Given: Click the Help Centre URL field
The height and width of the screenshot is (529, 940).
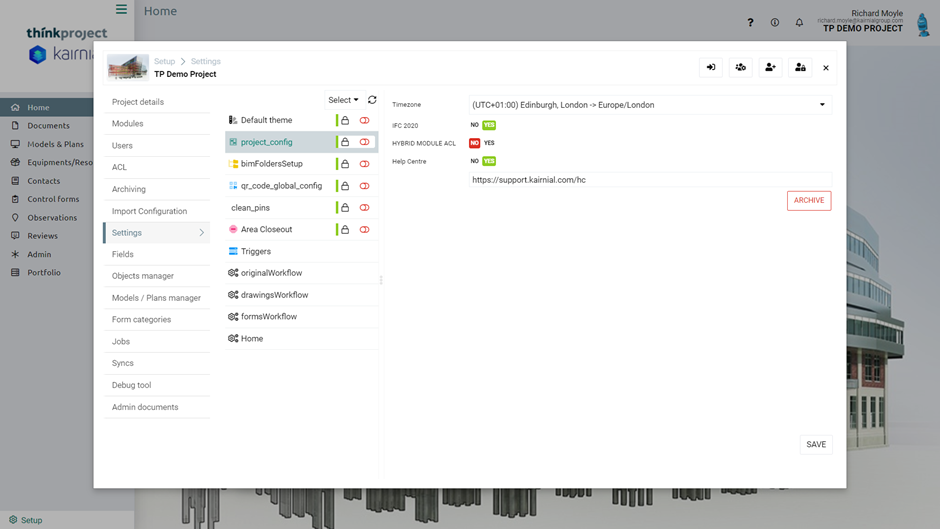Looking at the screenshot, I should tap(650, 180).
